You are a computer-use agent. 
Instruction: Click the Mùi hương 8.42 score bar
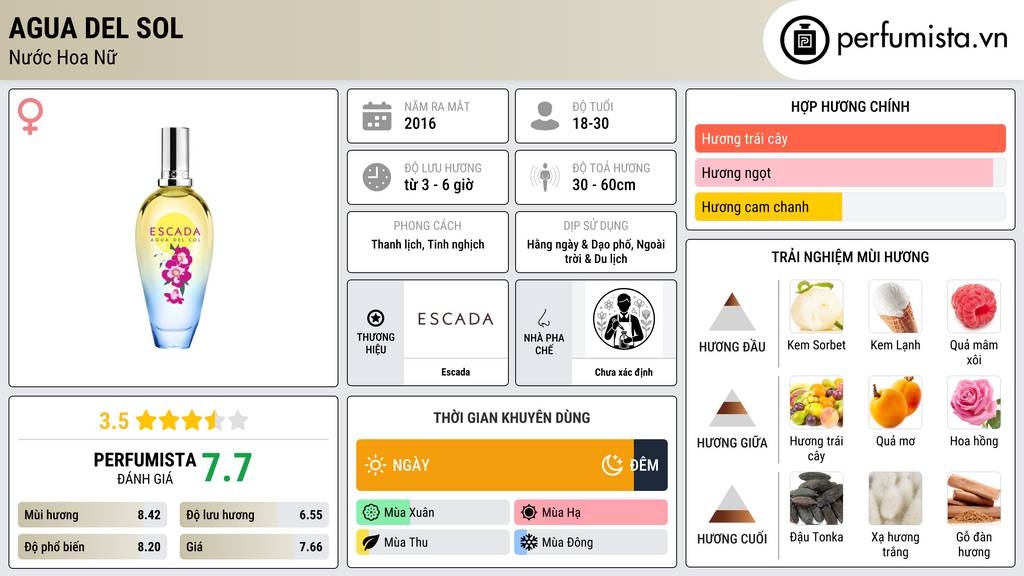92,515
